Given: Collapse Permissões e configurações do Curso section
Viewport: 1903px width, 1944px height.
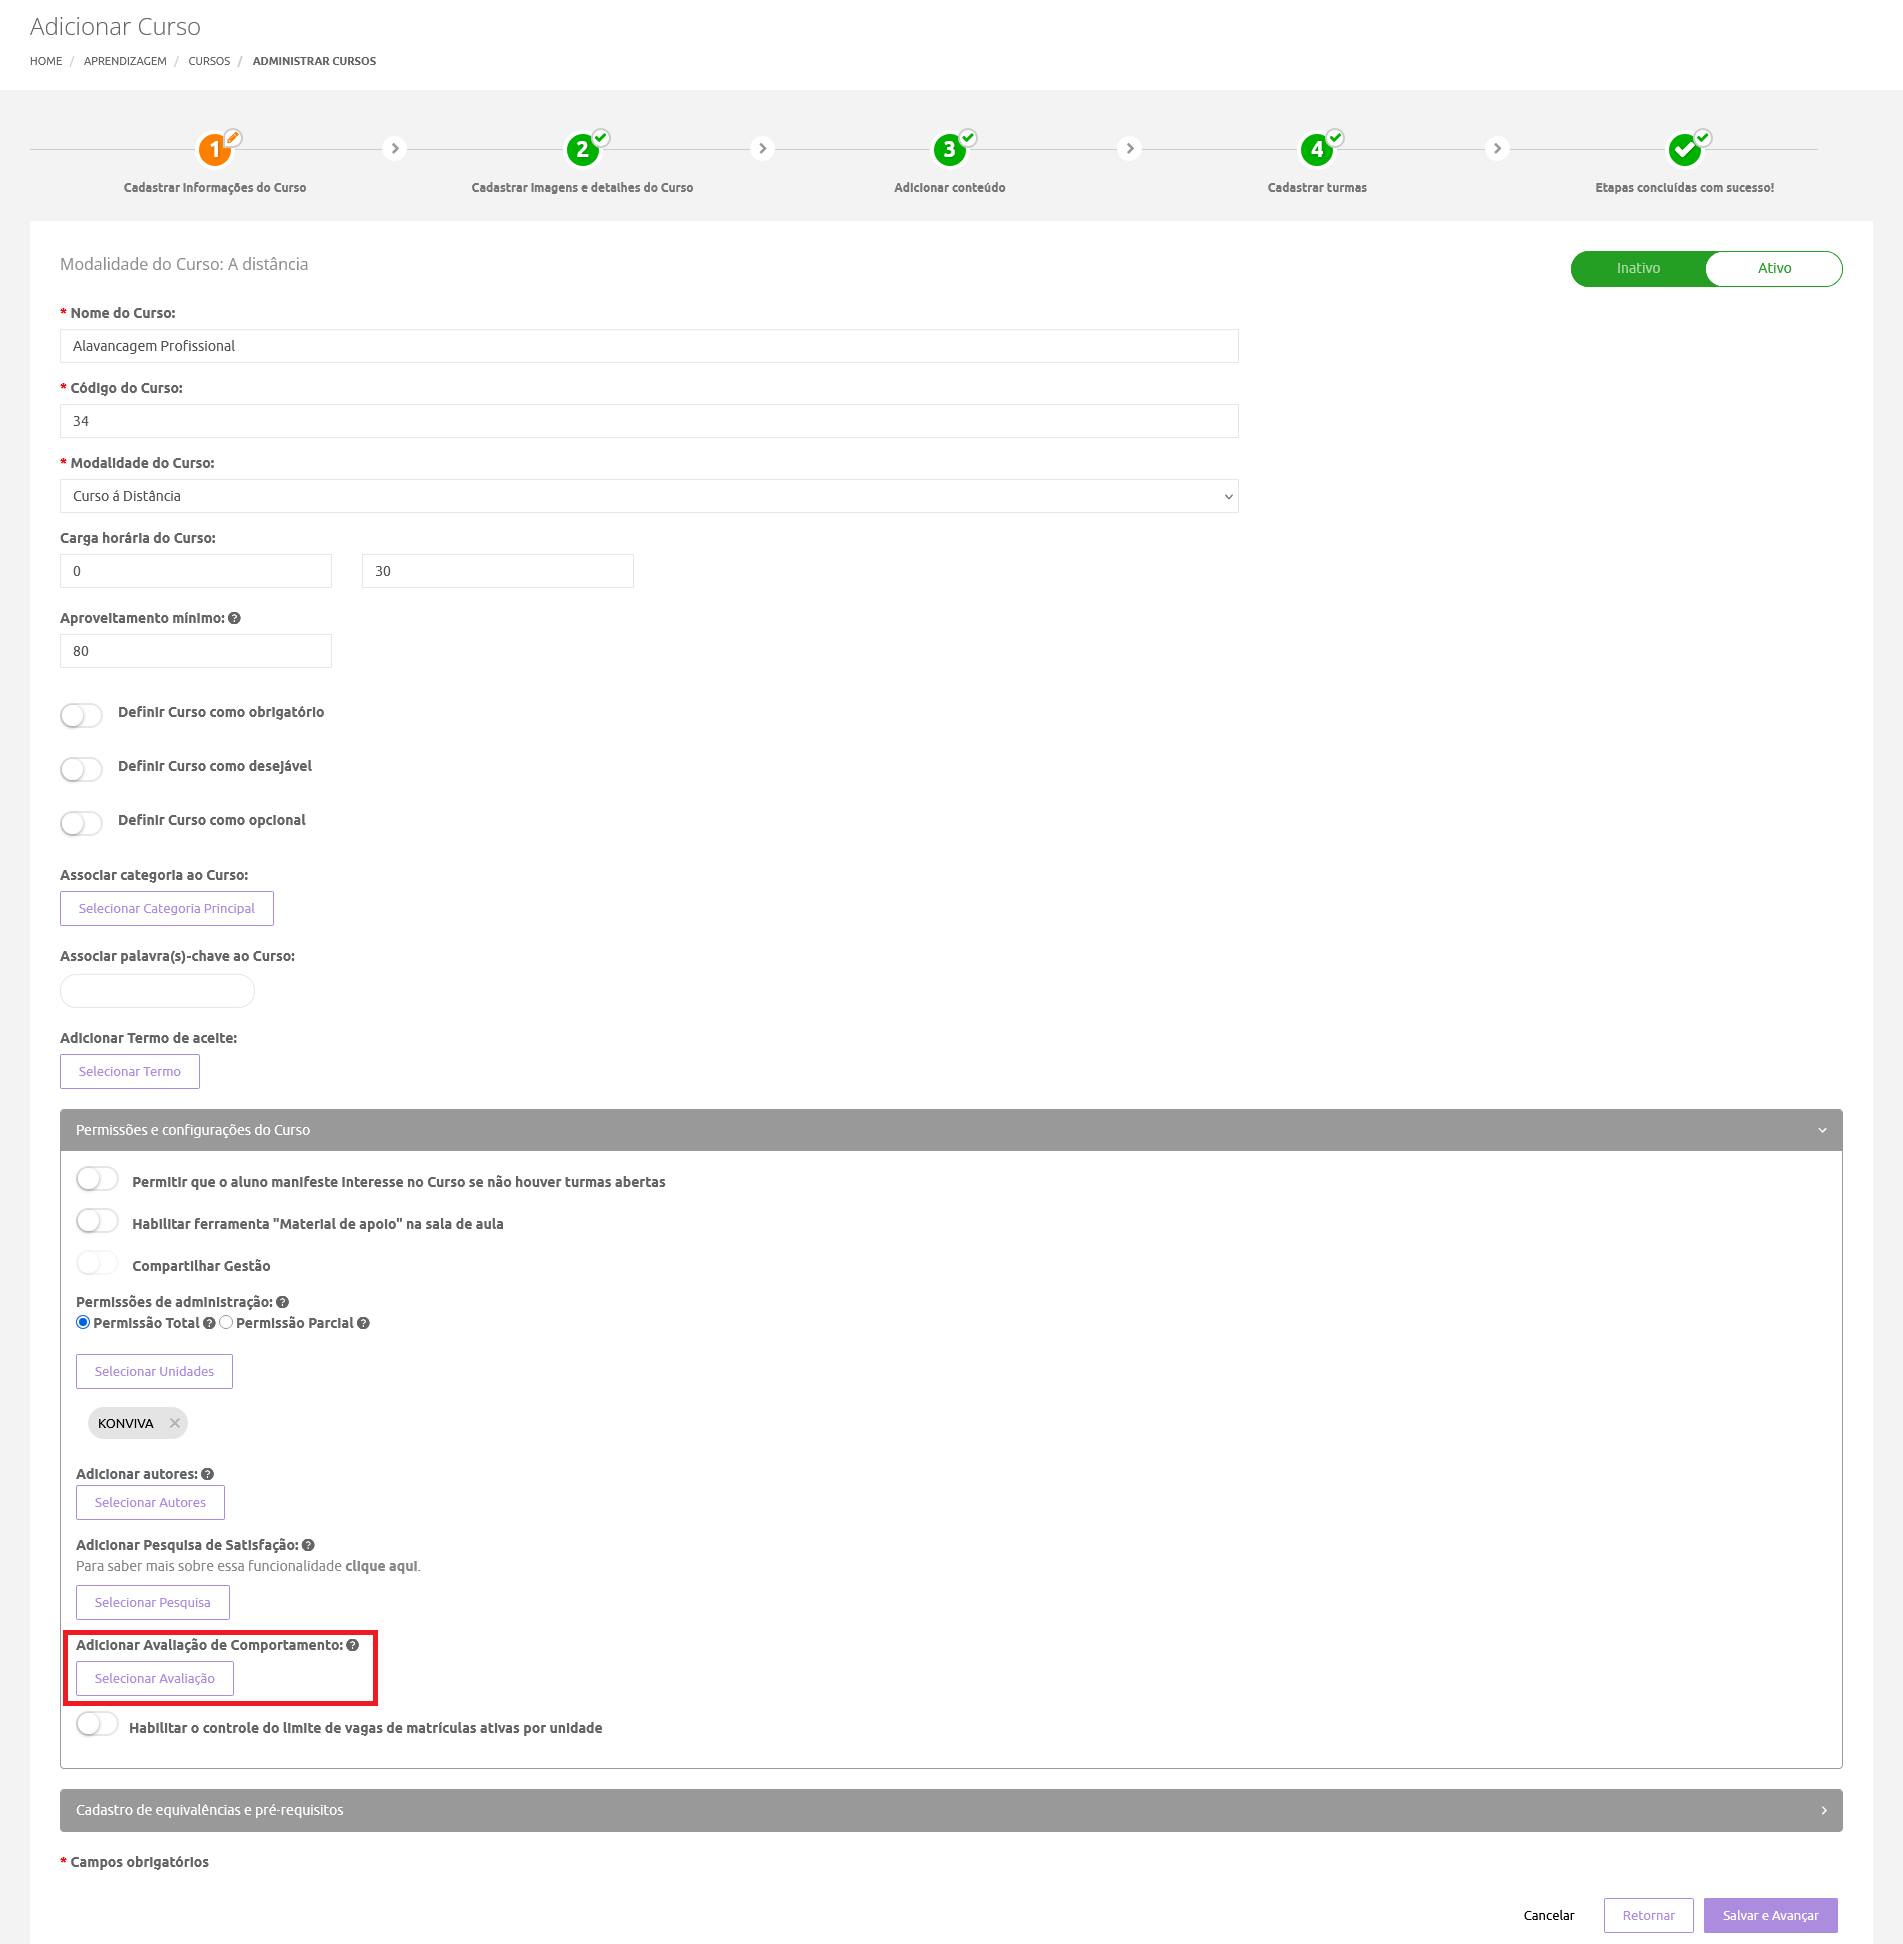Looking at the screenshot, I should point(1822,1130).
